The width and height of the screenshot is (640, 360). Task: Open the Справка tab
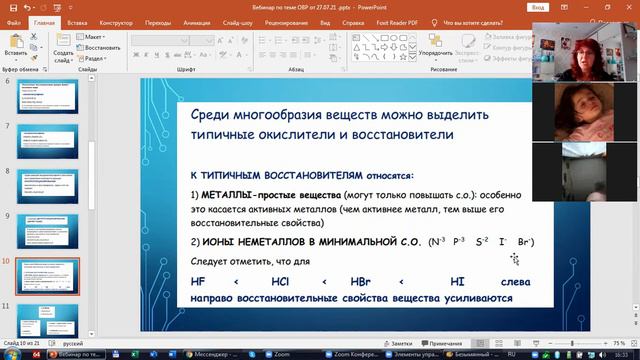pos(353,23)
